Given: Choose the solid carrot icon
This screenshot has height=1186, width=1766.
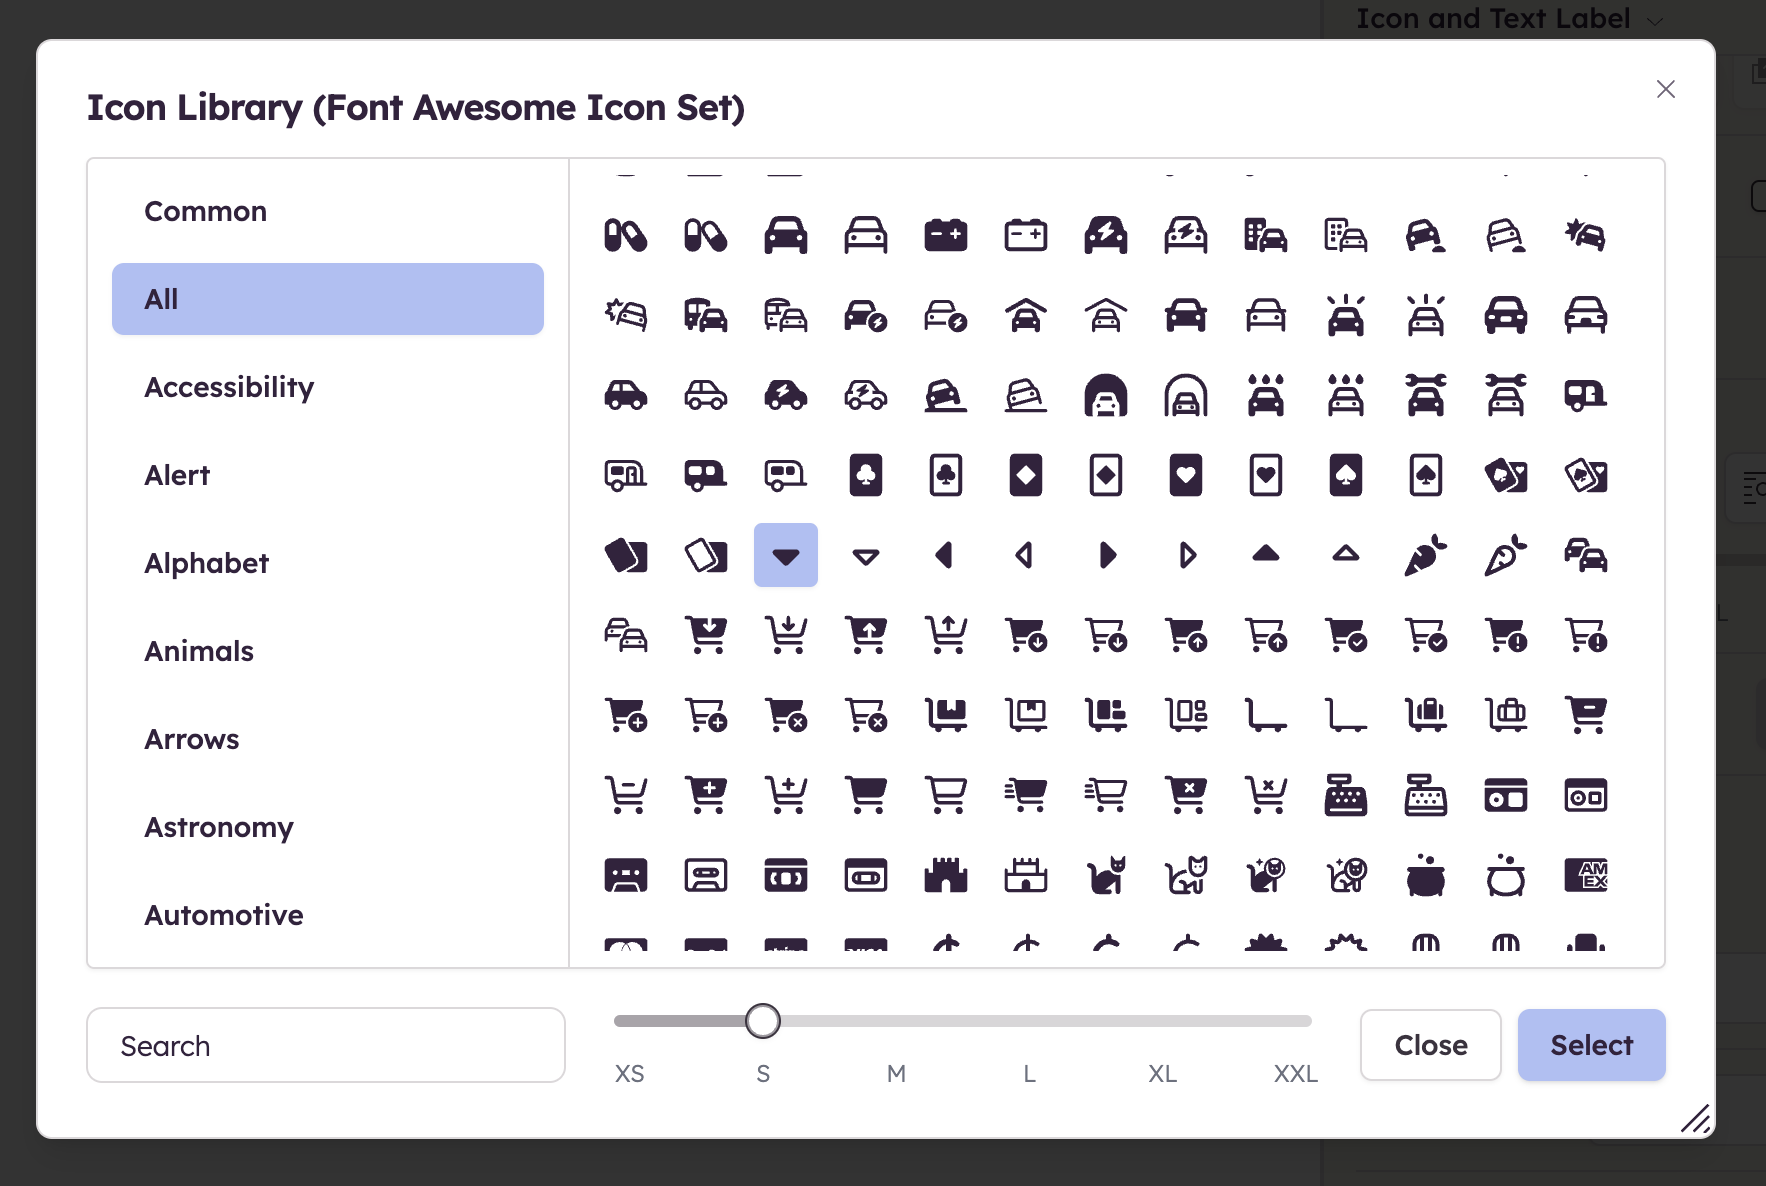Looking at the screenshot, I should (1425, 555).
